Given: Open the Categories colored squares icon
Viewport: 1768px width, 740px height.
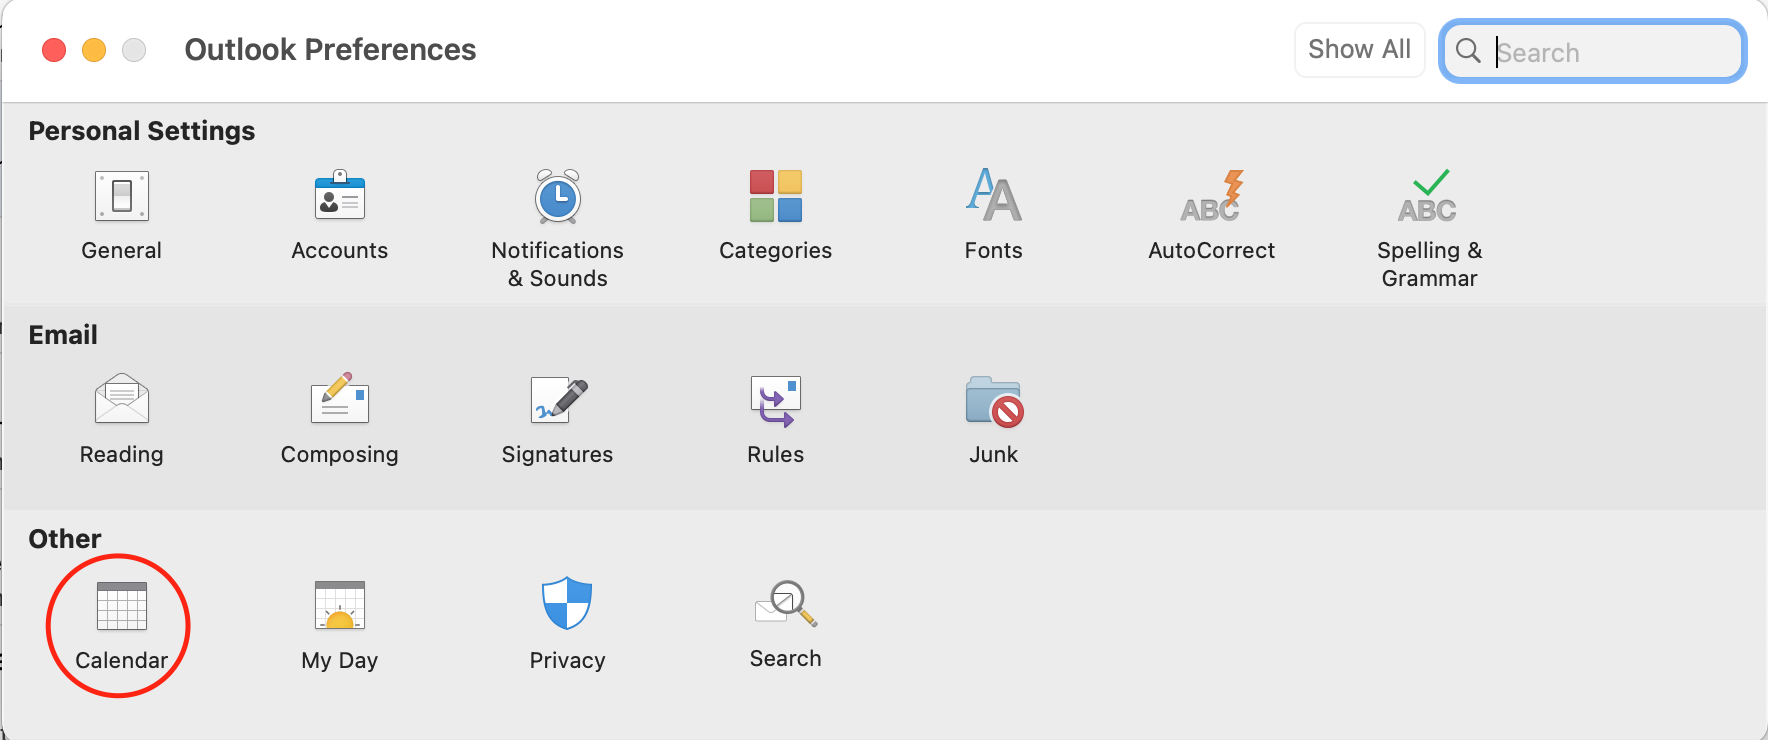Looking at the screenshot, I should coord(776,196).
